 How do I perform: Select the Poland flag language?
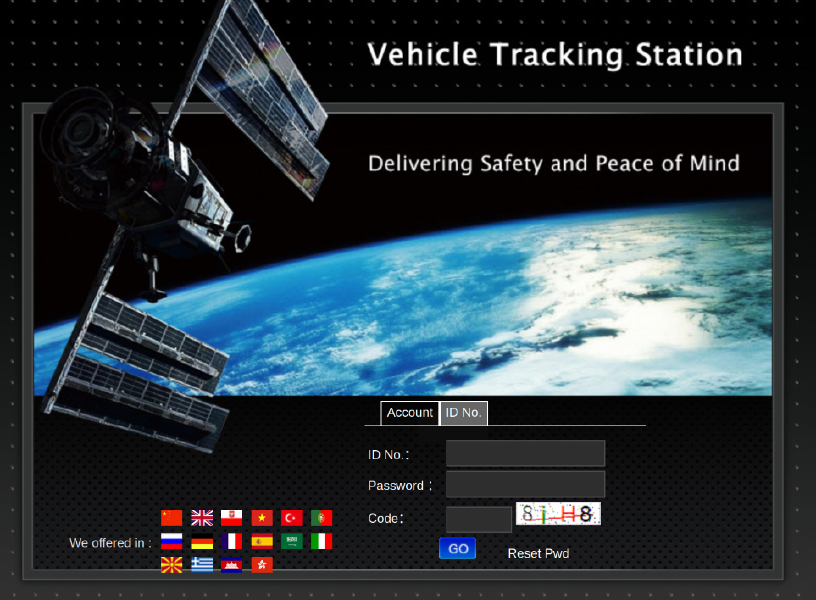[231, 518]
